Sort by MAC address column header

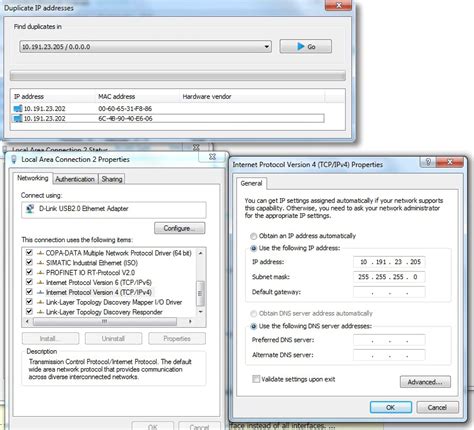[138, 97]
